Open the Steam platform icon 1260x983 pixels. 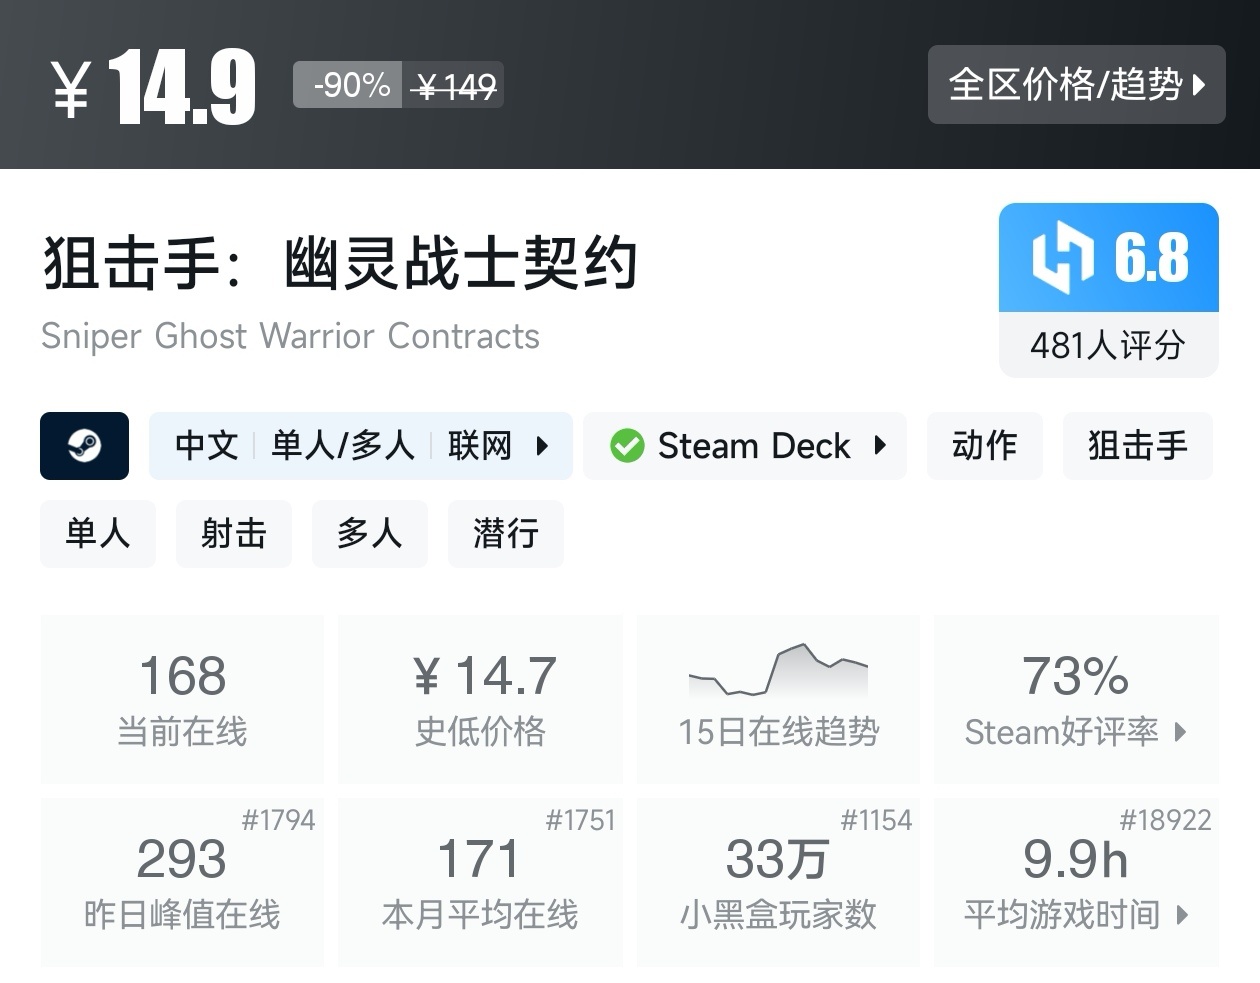click(x=84, y=446)
